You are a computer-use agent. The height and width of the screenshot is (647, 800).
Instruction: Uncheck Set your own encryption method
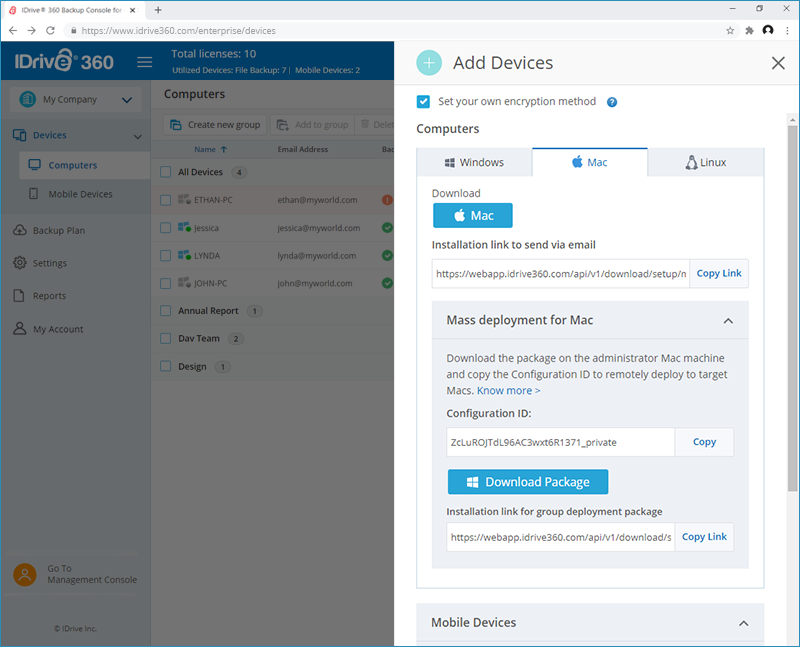click(x=423, y=102)
